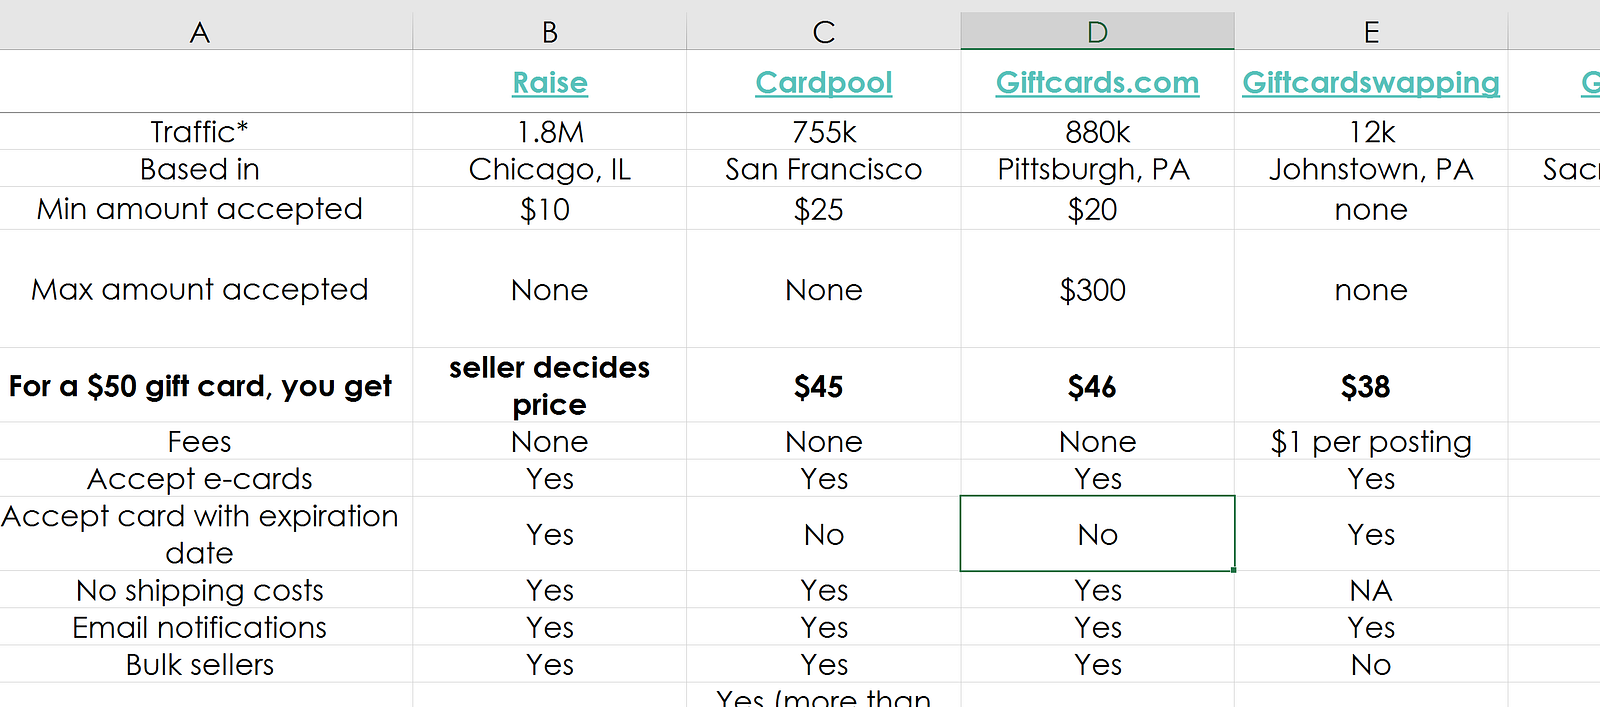Select the NA shipping costs cell

(x=1371, y=591)
